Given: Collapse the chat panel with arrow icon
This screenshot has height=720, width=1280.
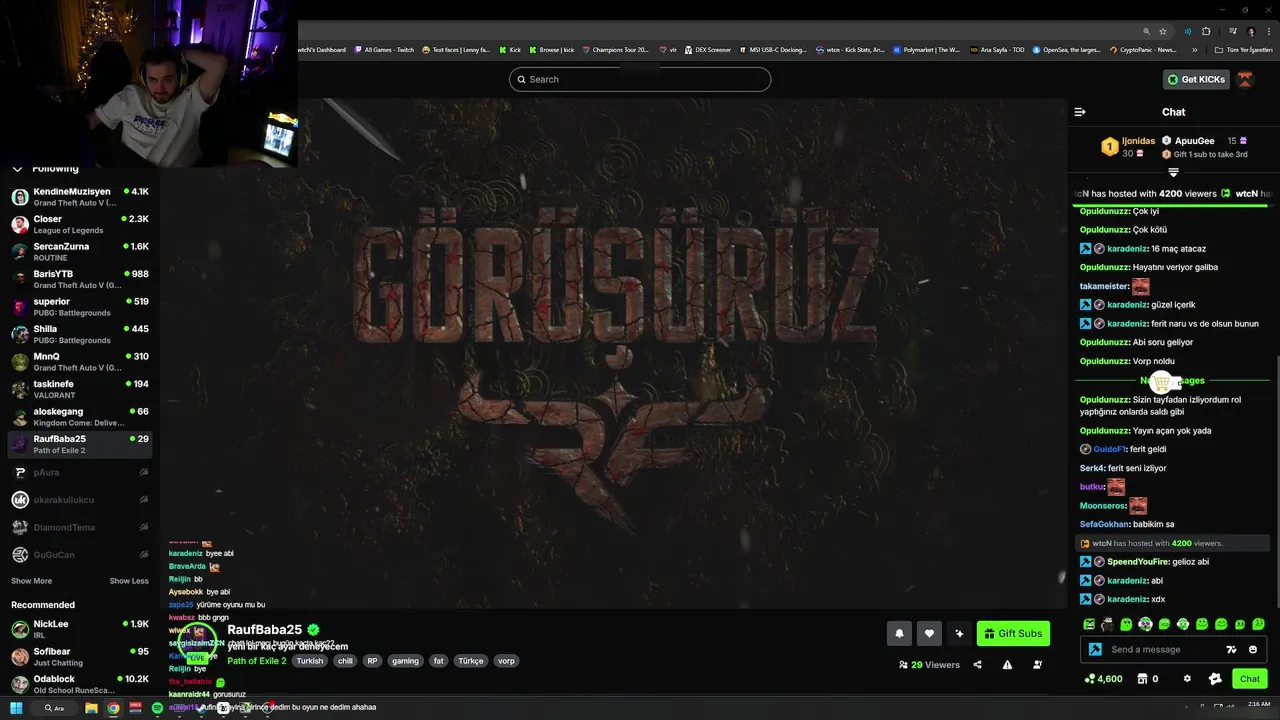Looking at the screenshot, I should pyautogui.click(x=1080, y=112).
